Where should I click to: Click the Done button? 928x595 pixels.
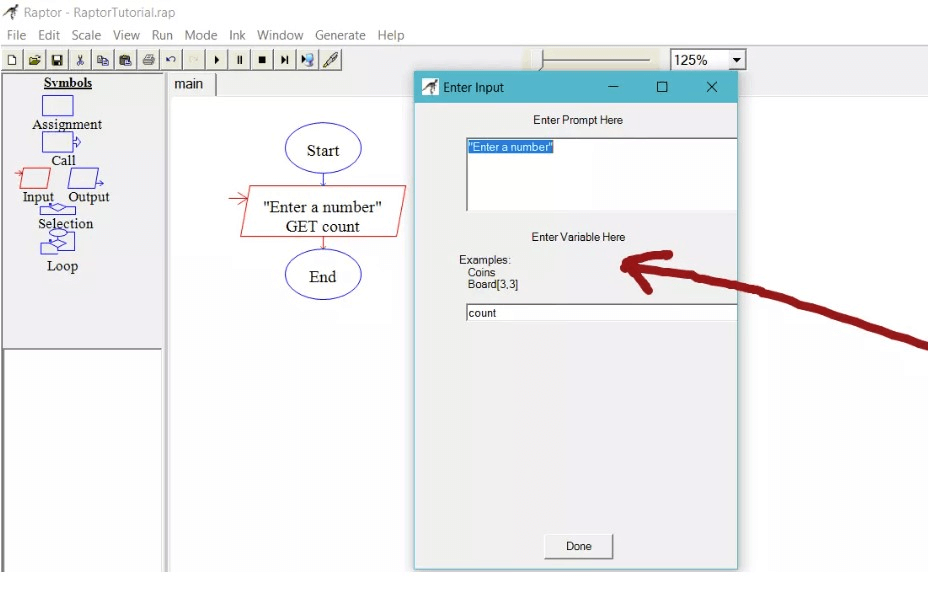[578, 546]
